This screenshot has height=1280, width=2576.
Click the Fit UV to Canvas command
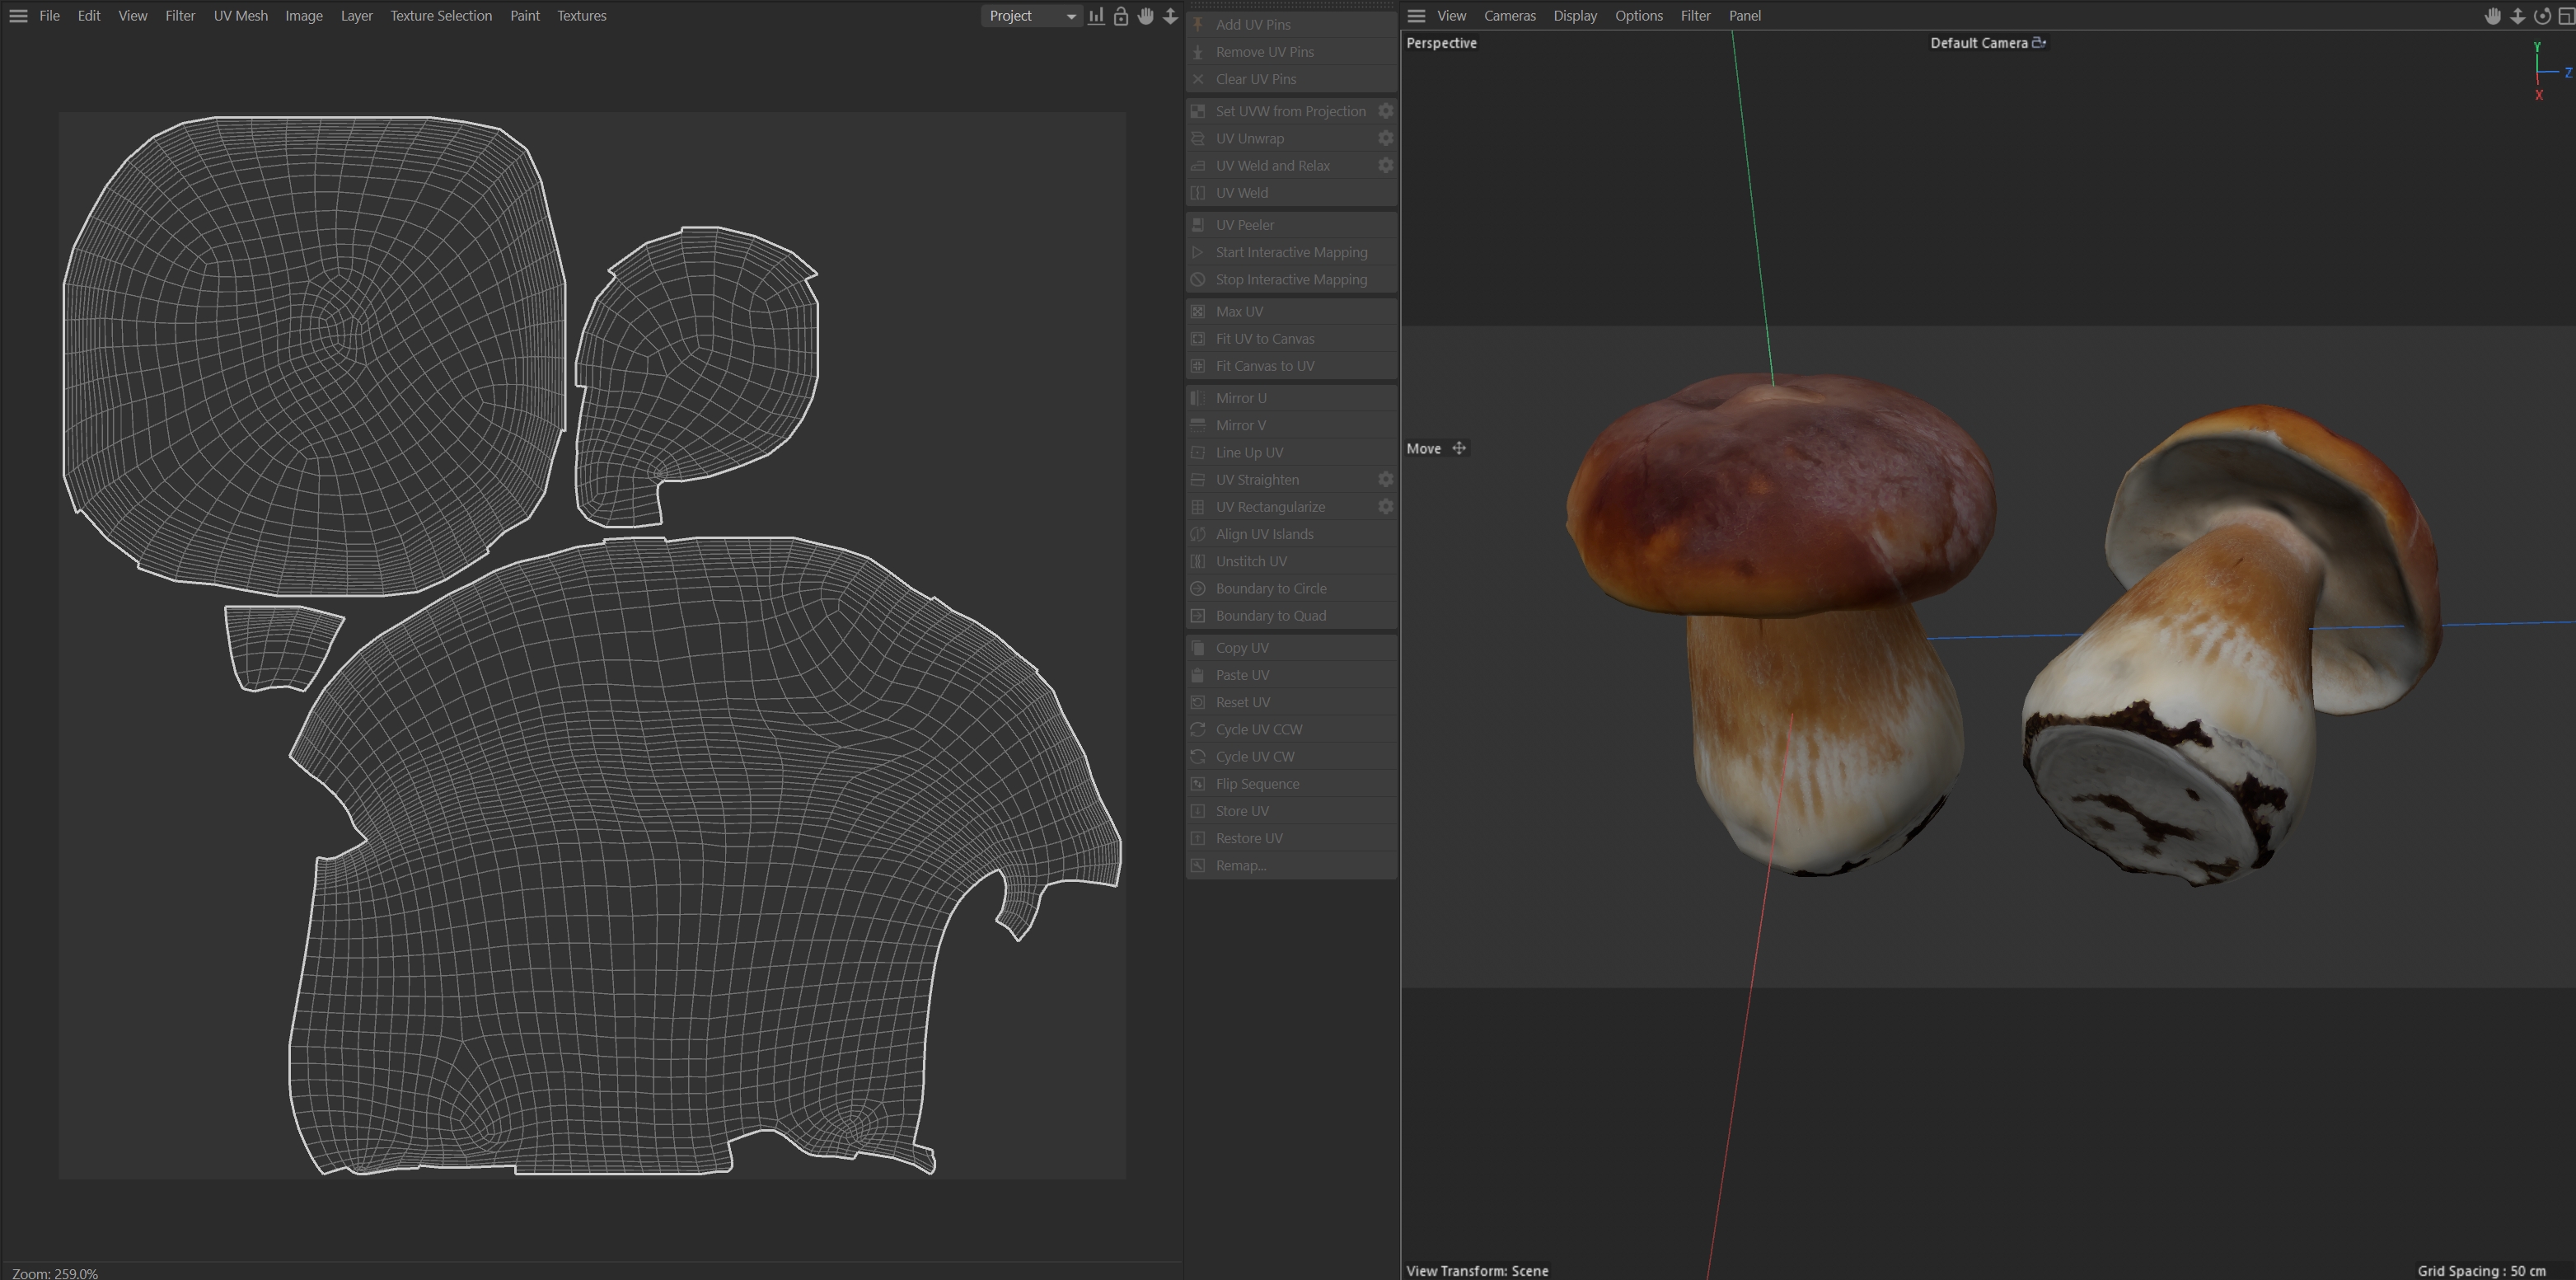click(x=1264, y=339)
